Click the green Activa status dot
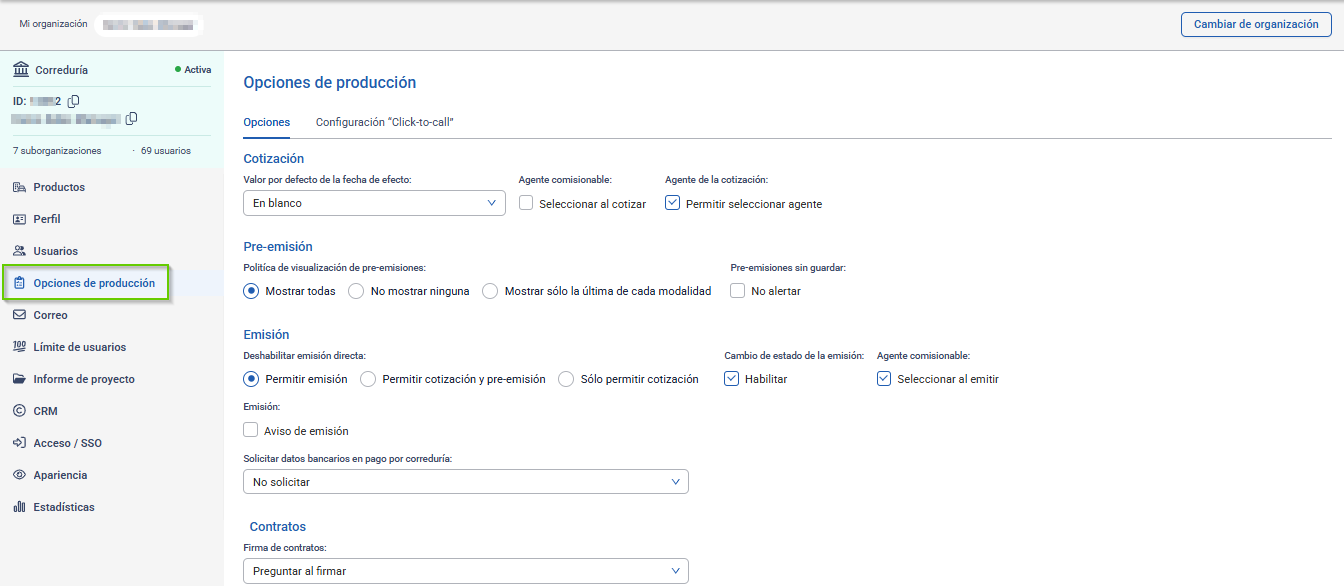The image size is (1344, 586). point(178,70)
